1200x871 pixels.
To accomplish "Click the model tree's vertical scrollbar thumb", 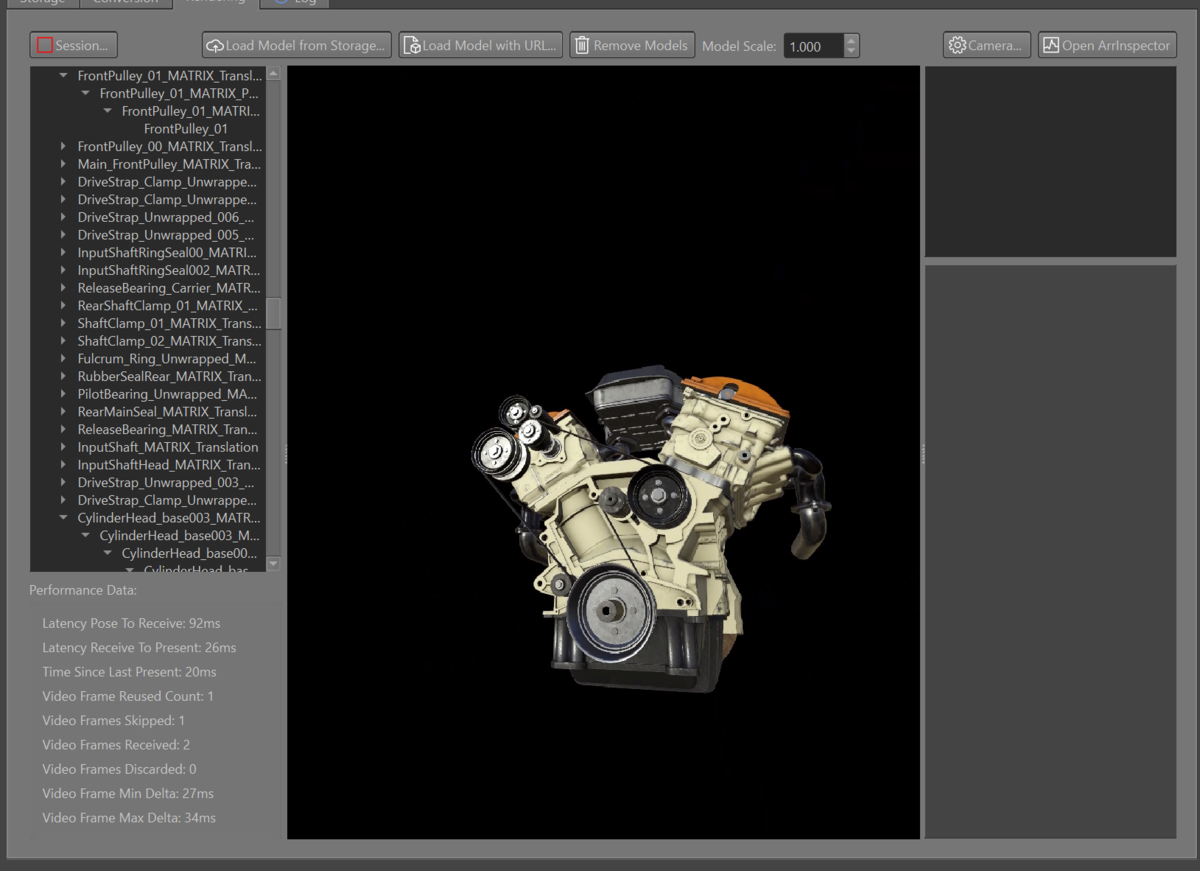I will click(273, 312).
